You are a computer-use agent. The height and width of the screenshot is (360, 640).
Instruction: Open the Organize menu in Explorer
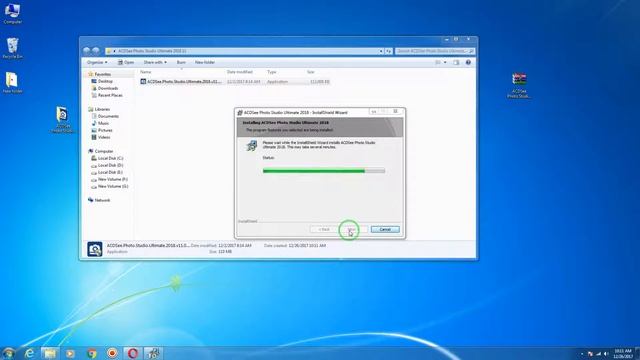point(97,62)
